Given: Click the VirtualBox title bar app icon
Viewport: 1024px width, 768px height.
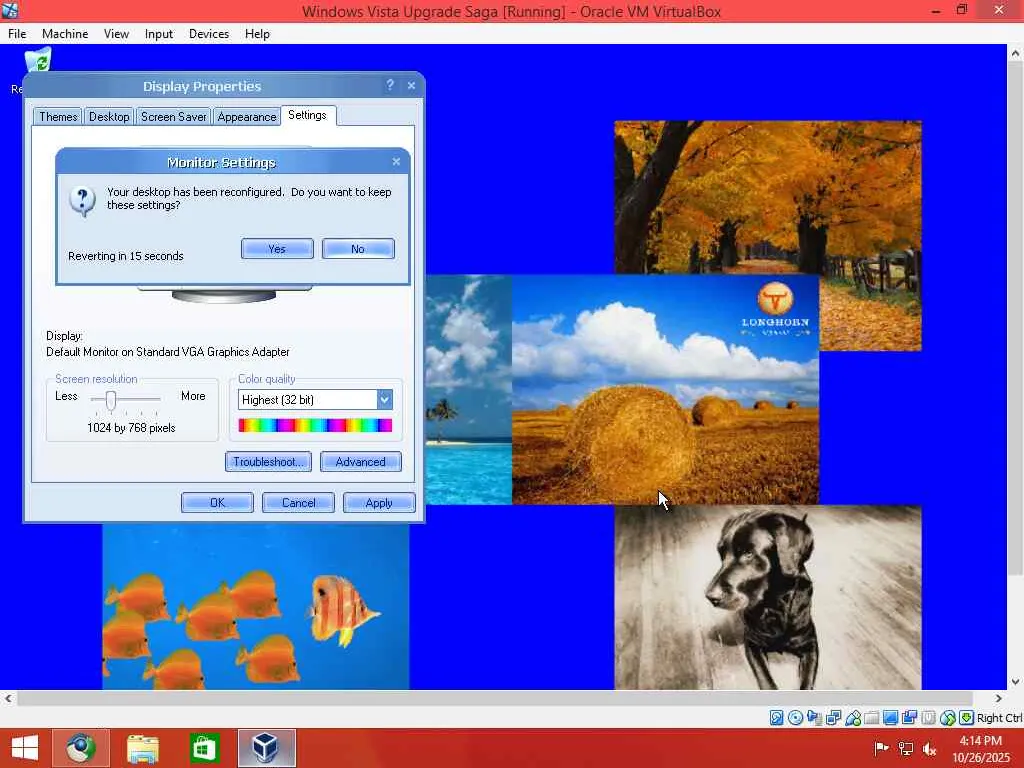Looking at the screenshot, I should click(10, 10).
